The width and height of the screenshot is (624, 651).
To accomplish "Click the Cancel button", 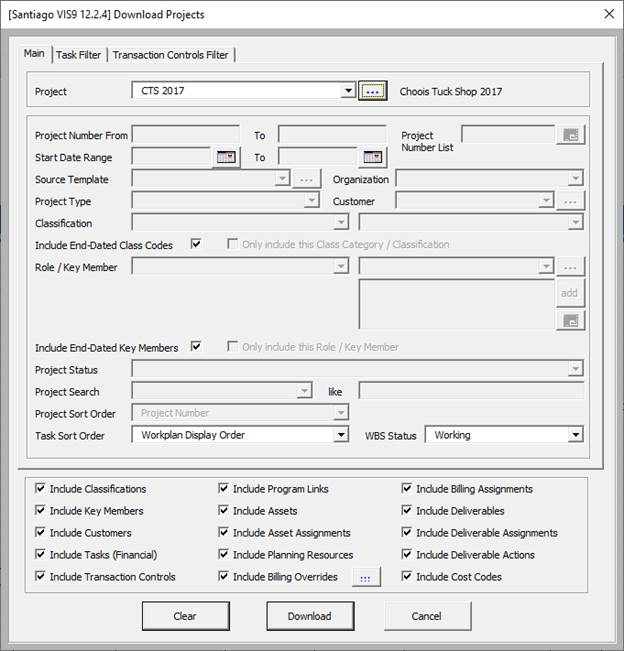I will point(428,616).
